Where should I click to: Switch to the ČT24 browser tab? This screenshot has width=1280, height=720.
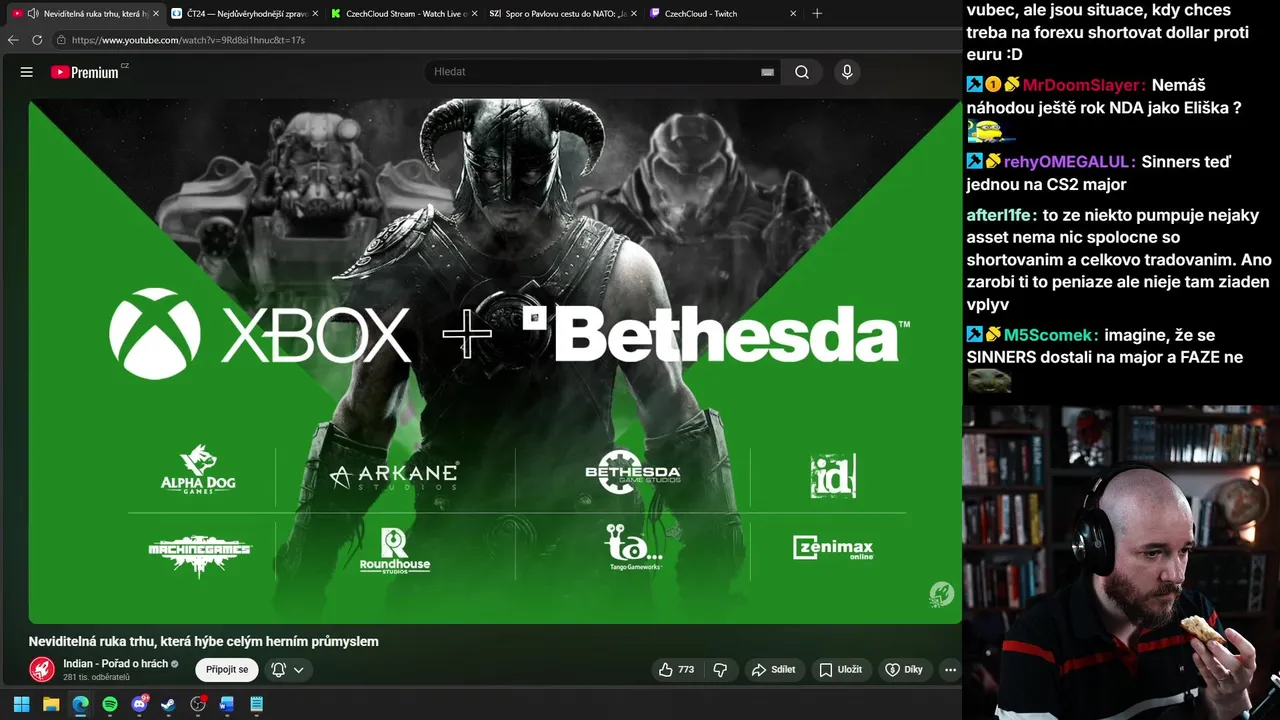pyautogui.click(x=245, y=14)
